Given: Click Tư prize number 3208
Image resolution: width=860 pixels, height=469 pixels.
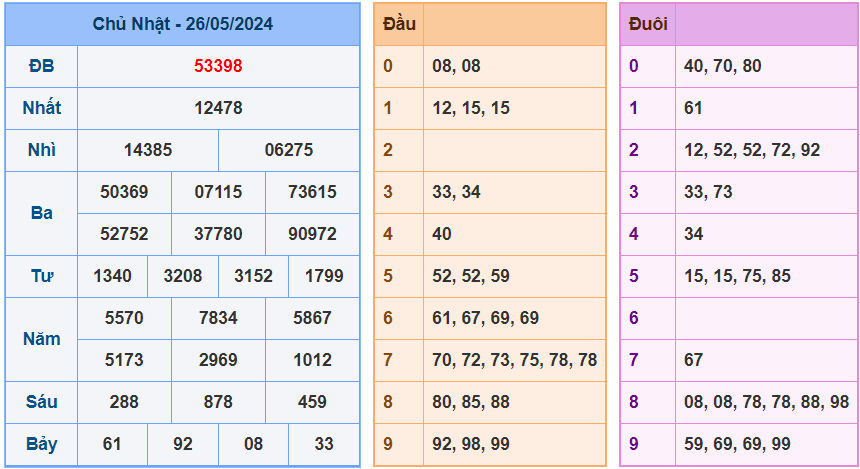Looking at the screenshot, I should pyautogui.click(x=183, y=276).
